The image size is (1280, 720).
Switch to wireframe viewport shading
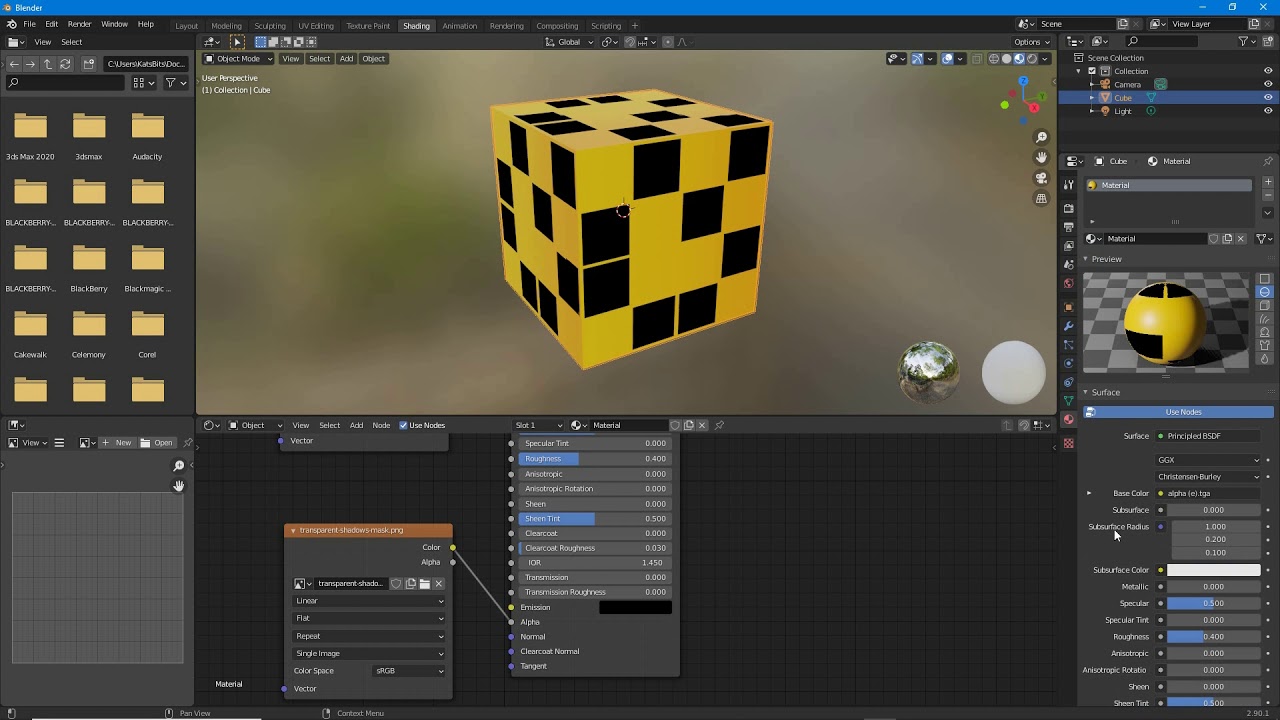[x=993, y=59]
